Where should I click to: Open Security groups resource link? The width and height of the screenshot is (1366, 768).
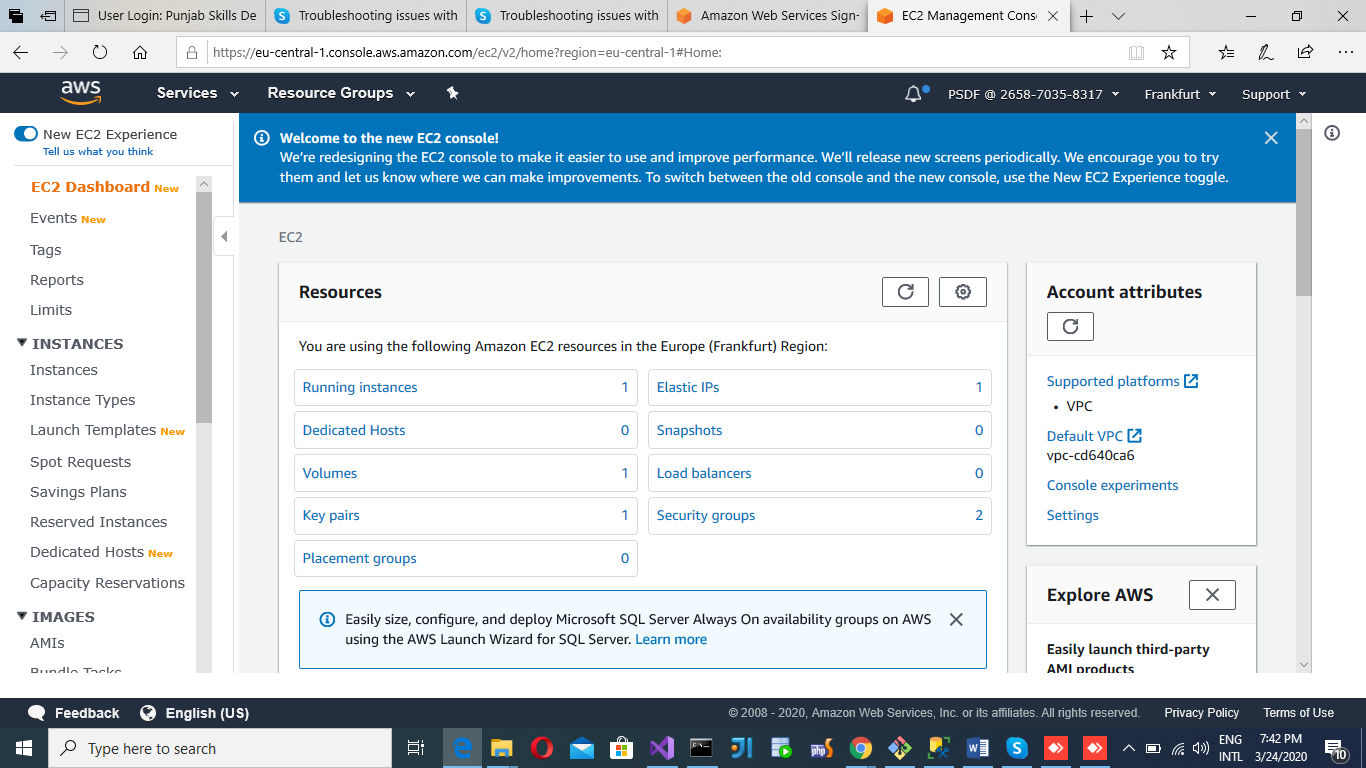706,515
